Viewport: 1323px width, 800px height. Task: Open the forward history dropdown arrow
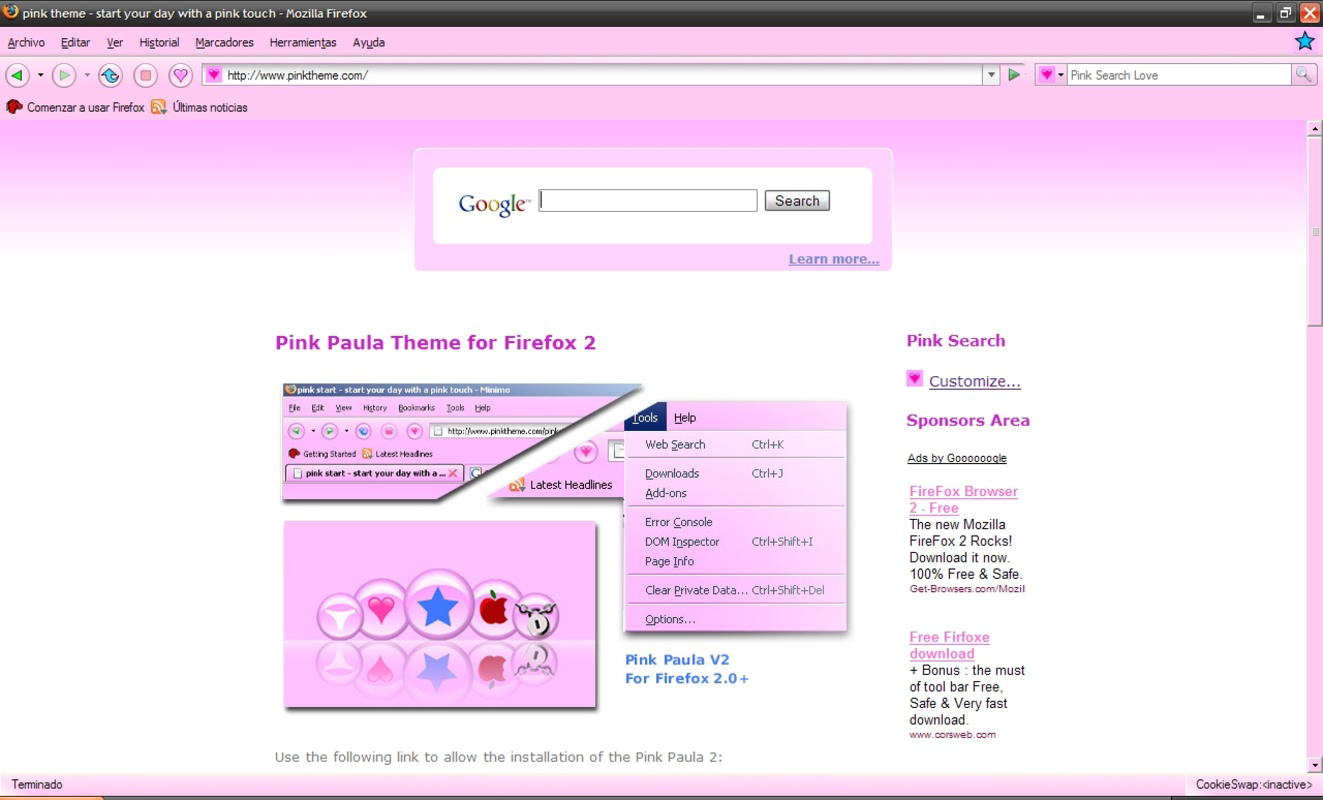pyautogui.click(x=87, y=75)
